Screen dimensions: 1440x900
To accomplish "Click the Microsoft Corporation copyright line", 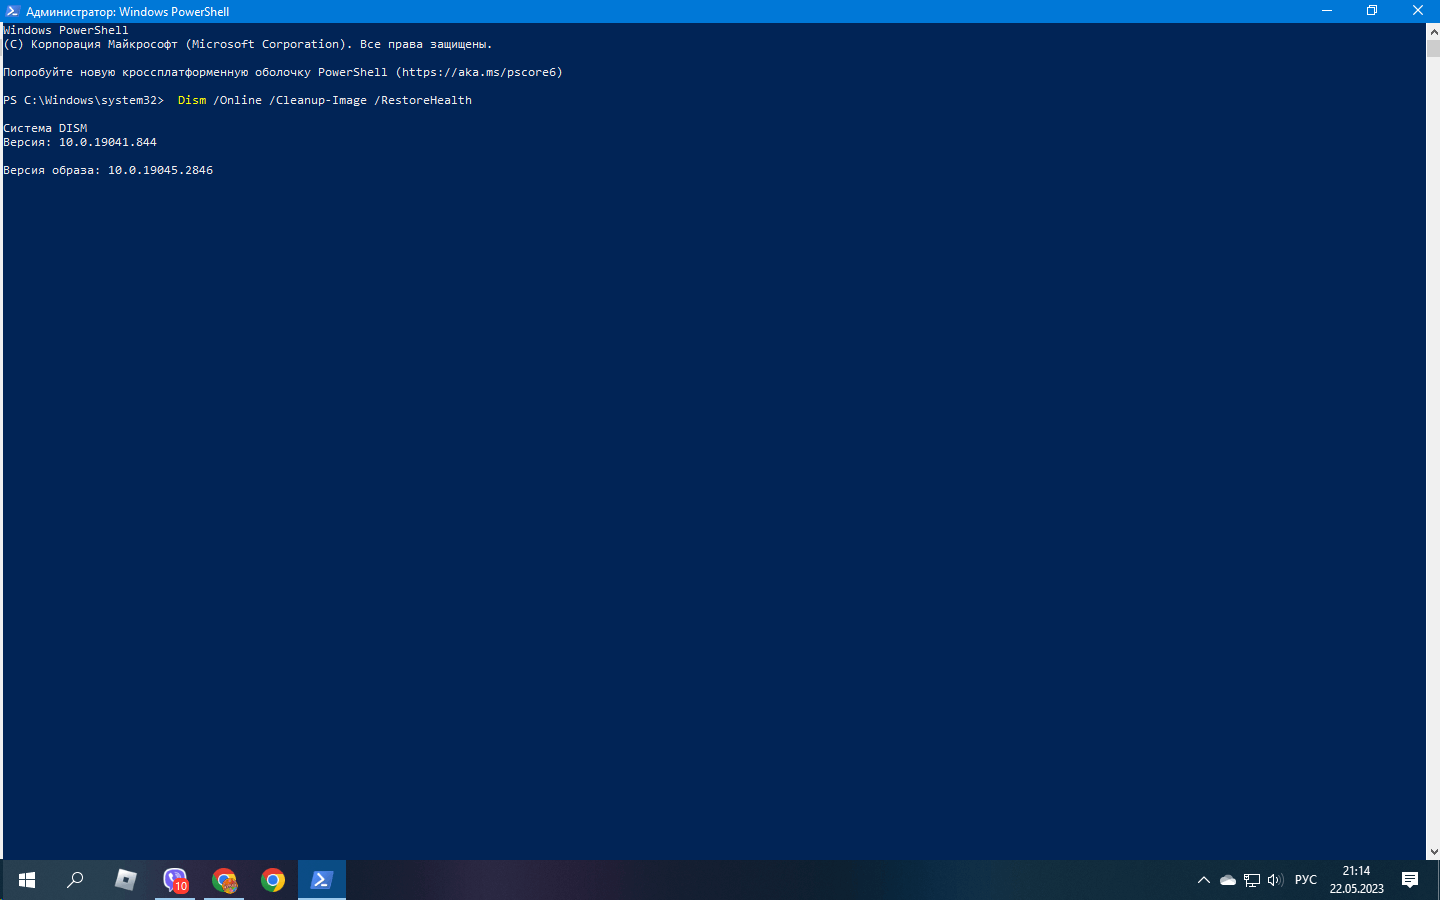I will 247,44.
